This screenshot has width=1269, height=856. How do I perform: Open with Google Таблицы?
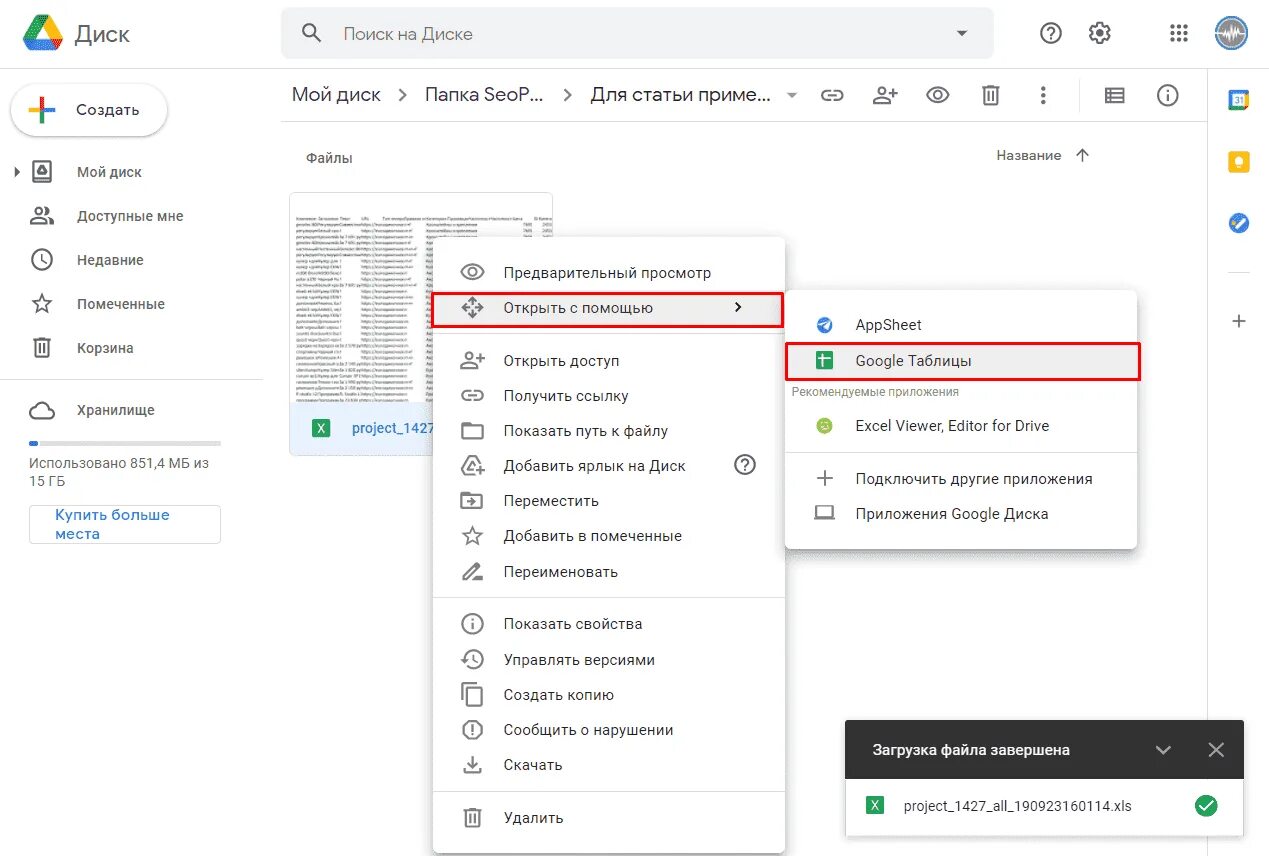coord(962,361)
